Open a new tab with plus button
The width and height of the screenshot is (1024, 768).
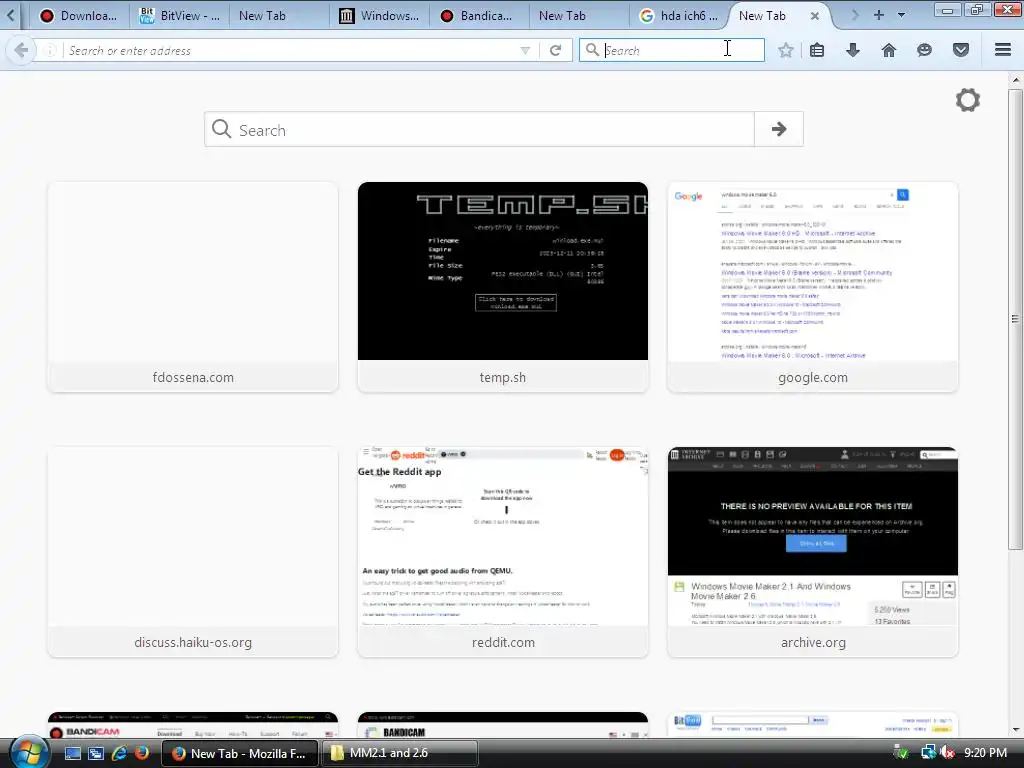[x=879, y=15]
